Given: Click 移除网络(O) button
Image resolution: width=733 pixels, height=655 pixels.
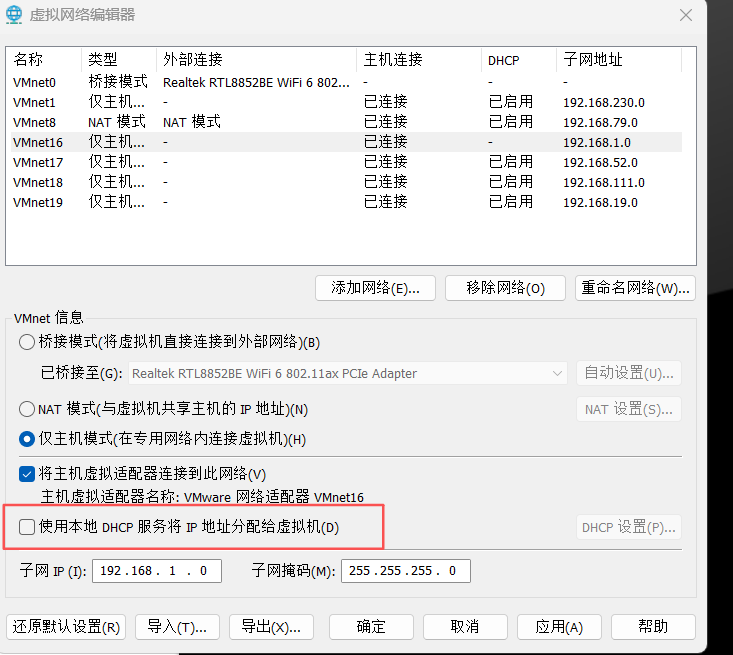Looking at the screenshot, I should tap(505, 288).
